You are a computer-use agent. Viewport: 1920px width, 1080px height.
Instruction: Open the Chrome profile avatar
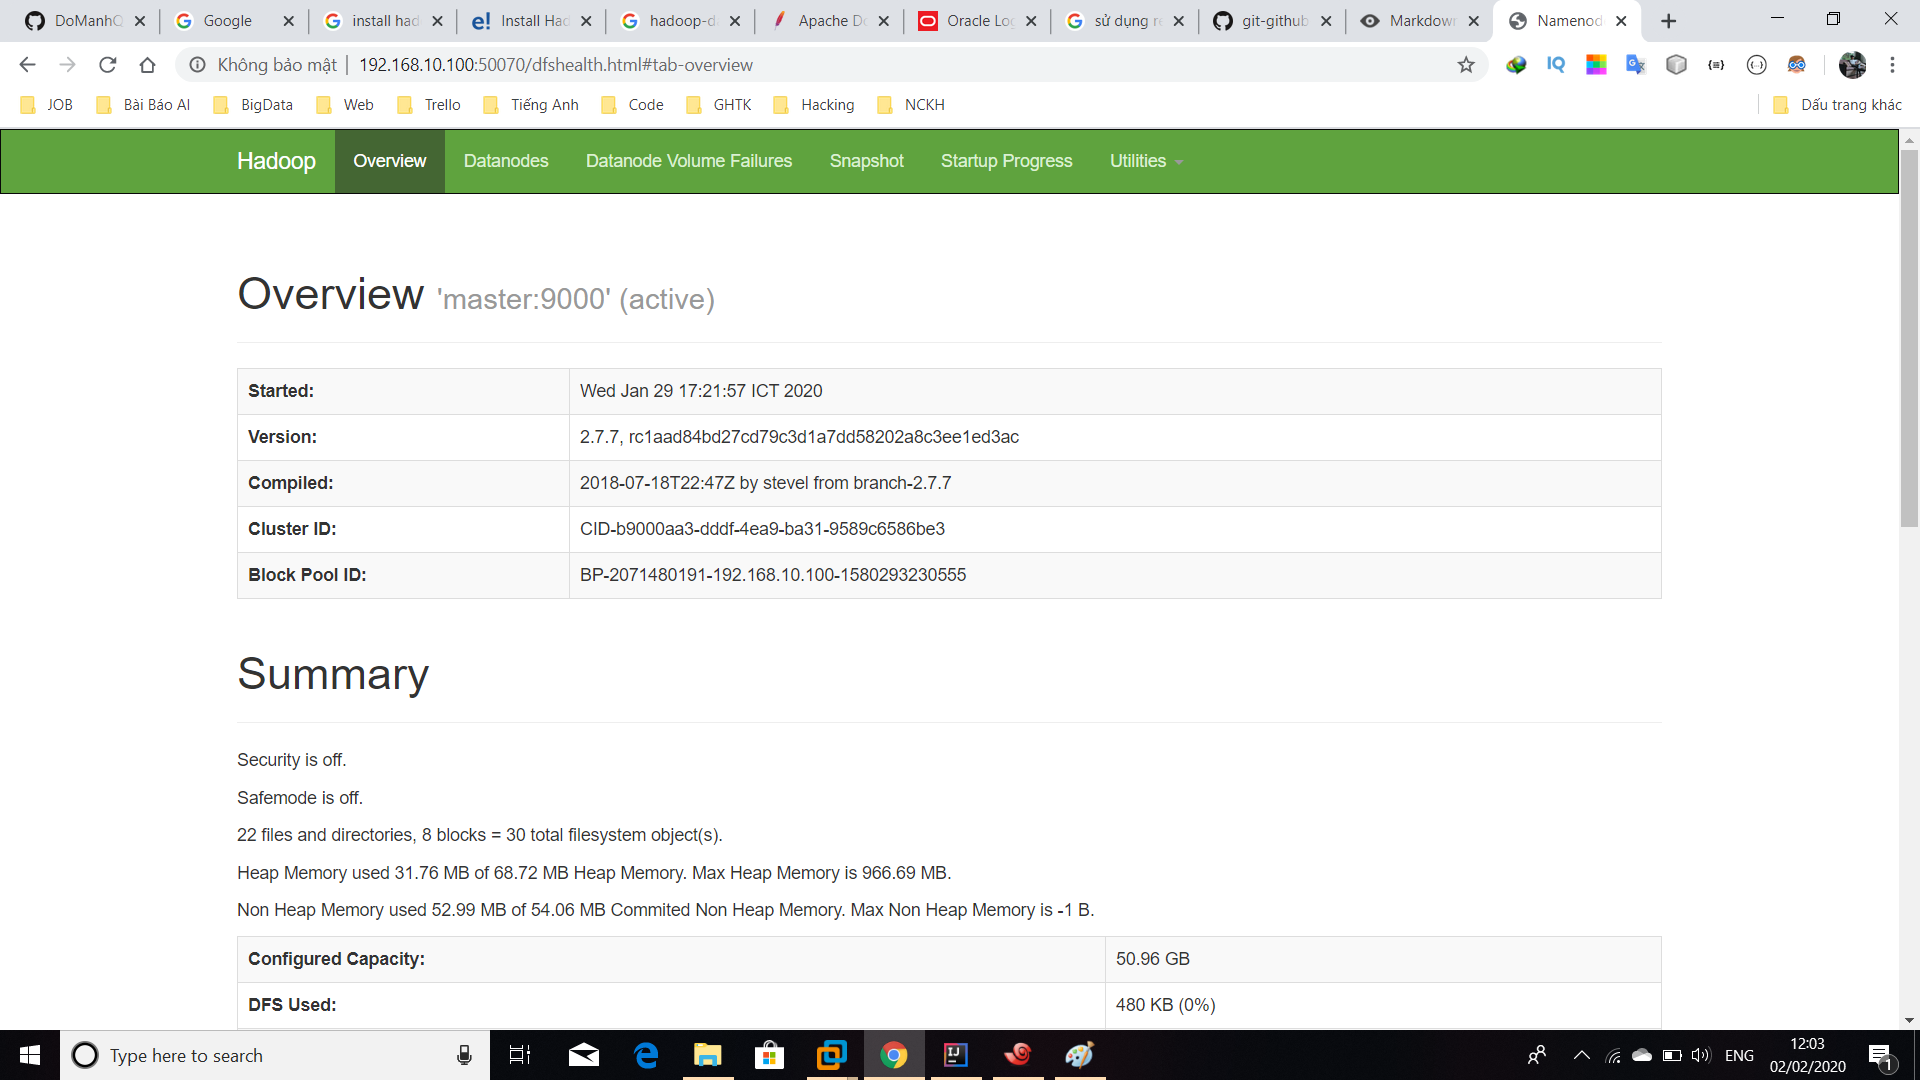tap(1852, 65)
